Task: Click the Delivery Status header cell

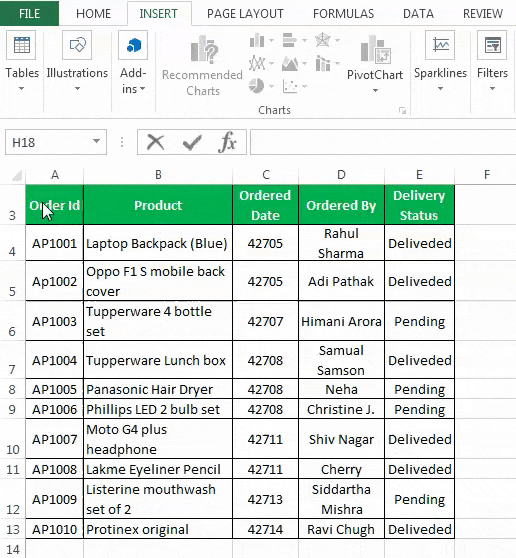Action: click(419, 205)
